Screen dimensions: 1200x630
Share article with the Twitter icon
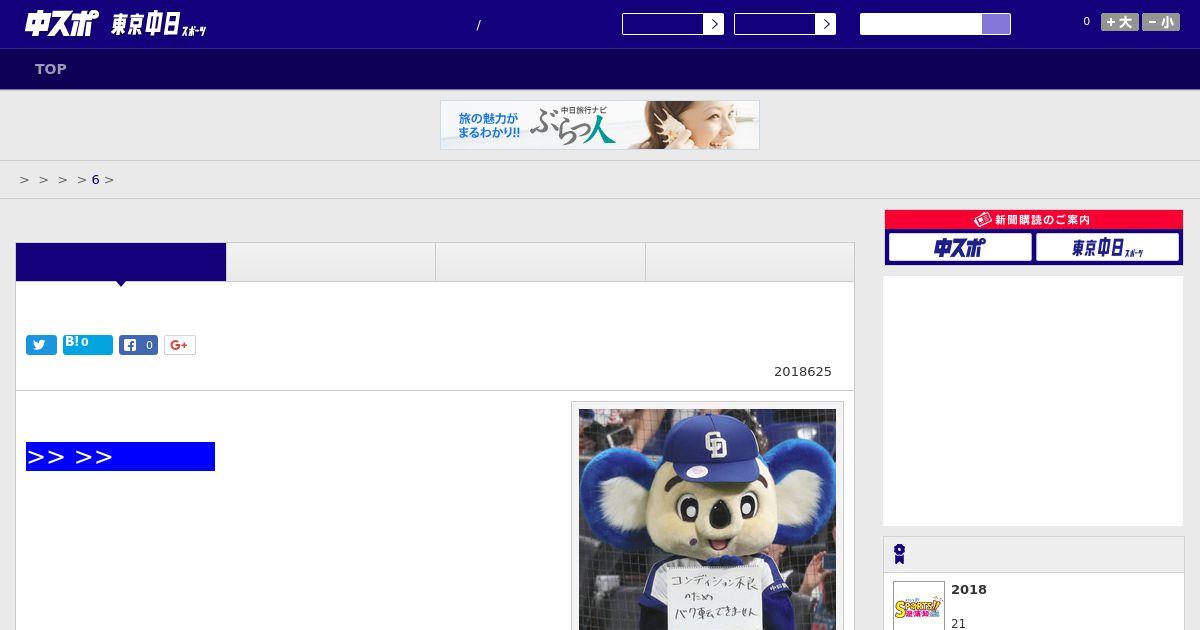click(x=41, y=345)
